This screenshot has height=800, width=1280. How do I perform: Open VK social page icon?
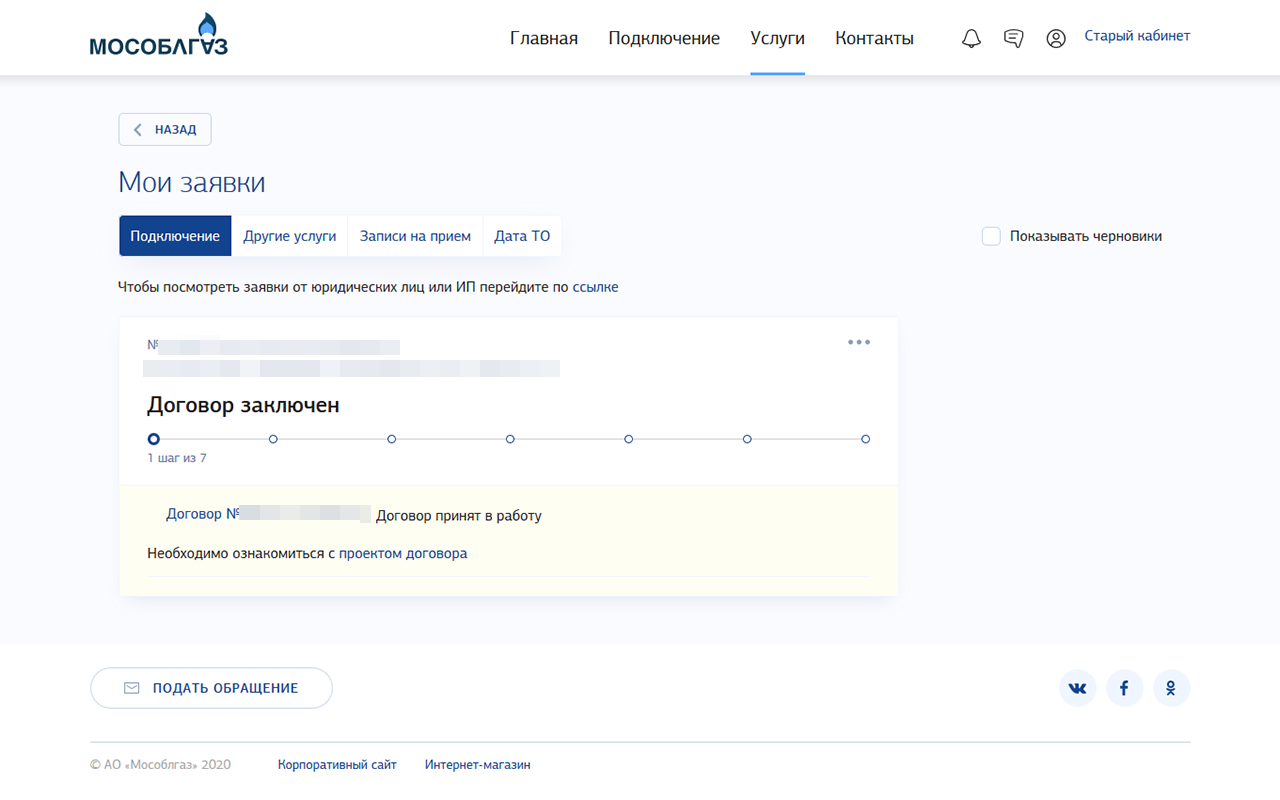(1078, 688)
